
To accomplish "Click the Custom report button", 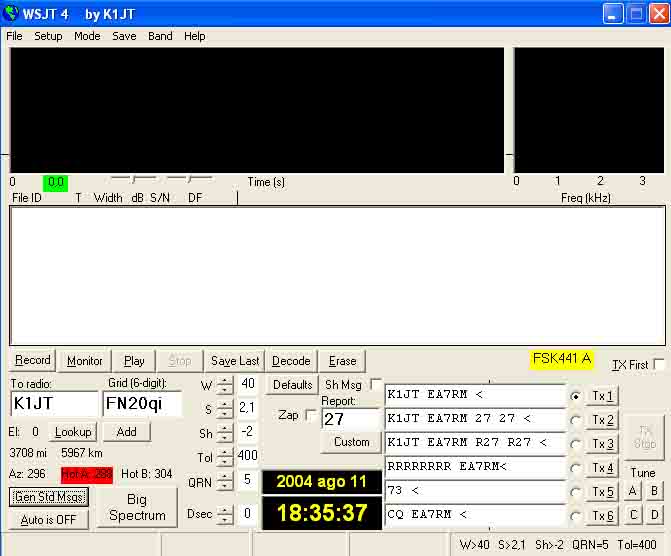I will point(351,442).
